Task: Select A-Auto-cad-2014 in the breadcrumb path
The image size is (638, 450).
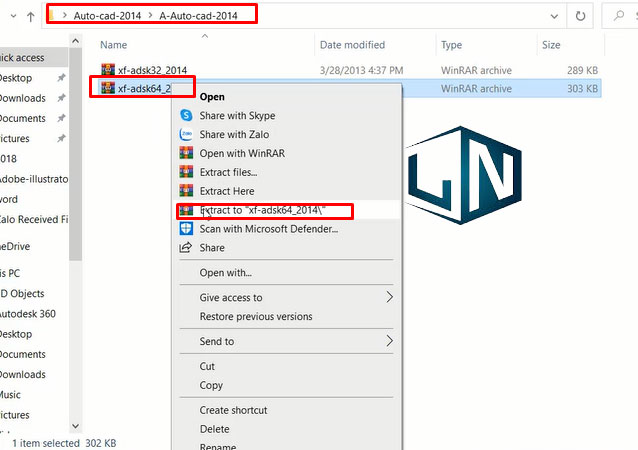Action: tap(198, 16)
